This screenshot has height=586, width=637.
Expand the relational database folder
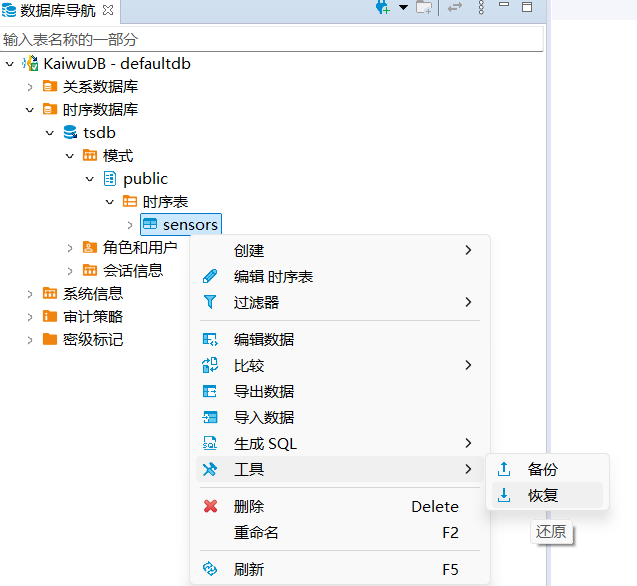click(30, 87)
